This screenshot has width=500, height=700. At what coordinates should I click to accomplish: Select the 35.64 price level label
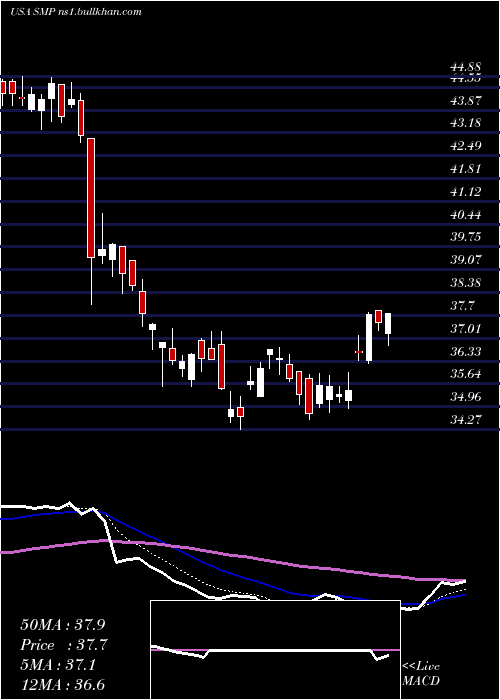[x=466, y=374]
